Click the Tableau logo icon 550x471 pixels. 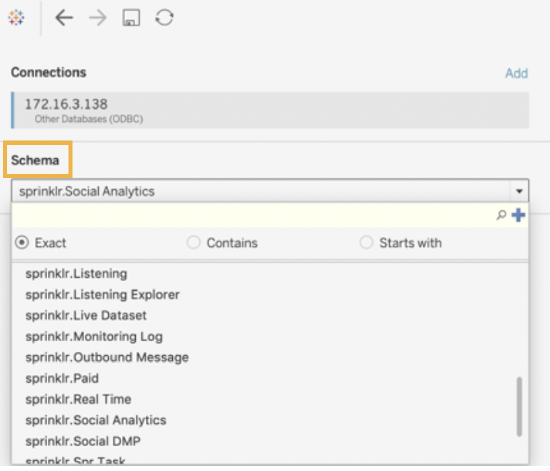coord(16,18)
